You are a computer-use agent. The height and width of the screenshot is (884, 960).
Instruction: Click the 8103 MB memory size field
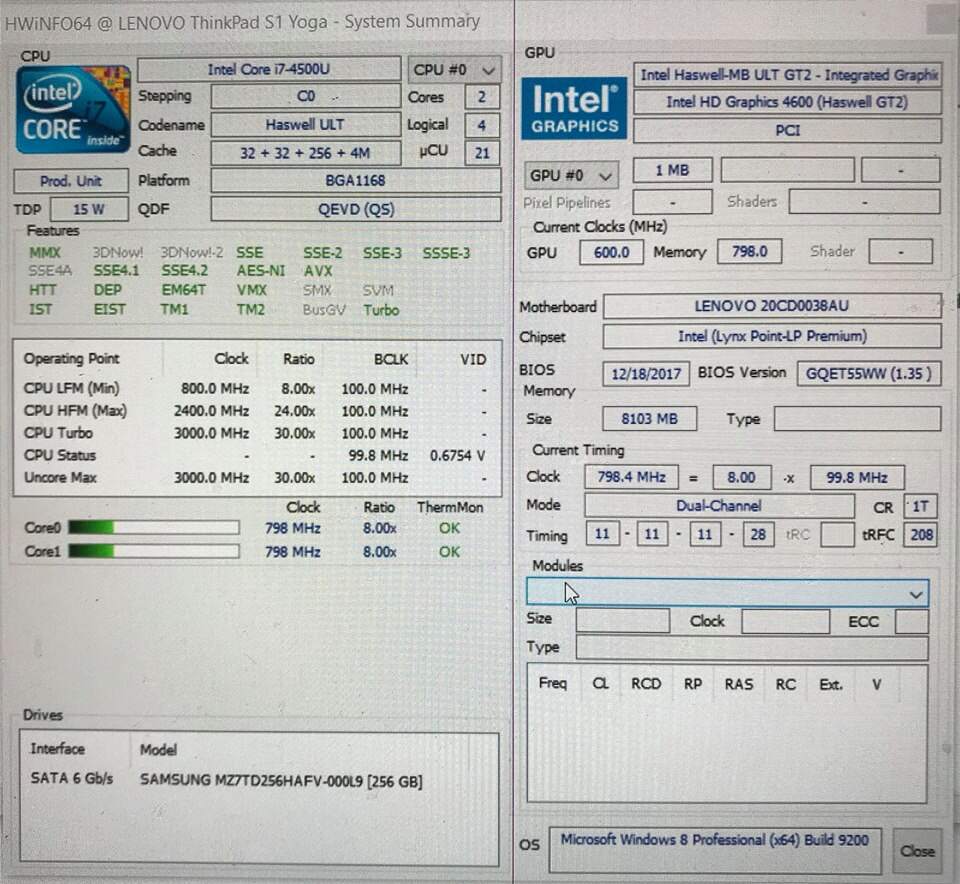650,419
